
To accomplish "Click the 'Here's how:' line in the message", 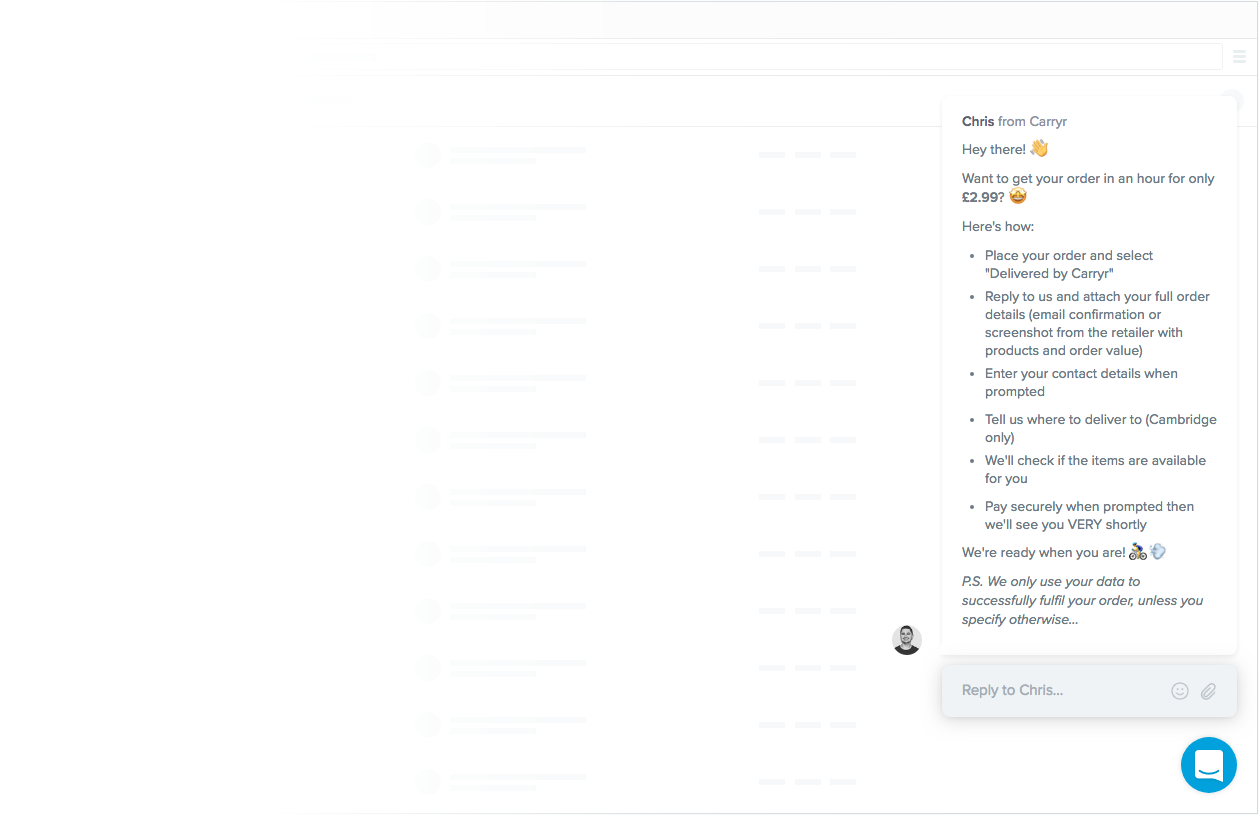I will coord(998,226).
